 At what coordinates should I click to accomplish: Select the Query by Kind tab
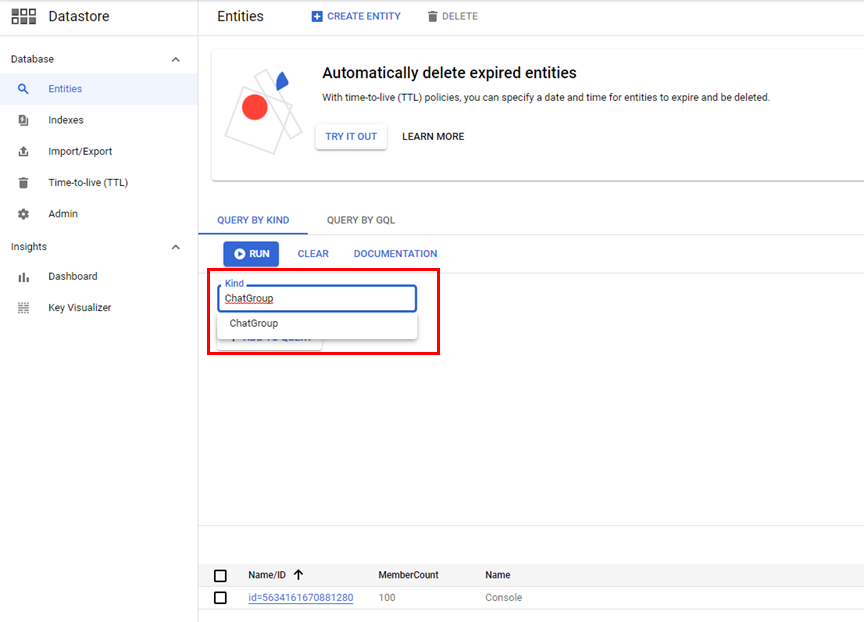coord(253,220)
